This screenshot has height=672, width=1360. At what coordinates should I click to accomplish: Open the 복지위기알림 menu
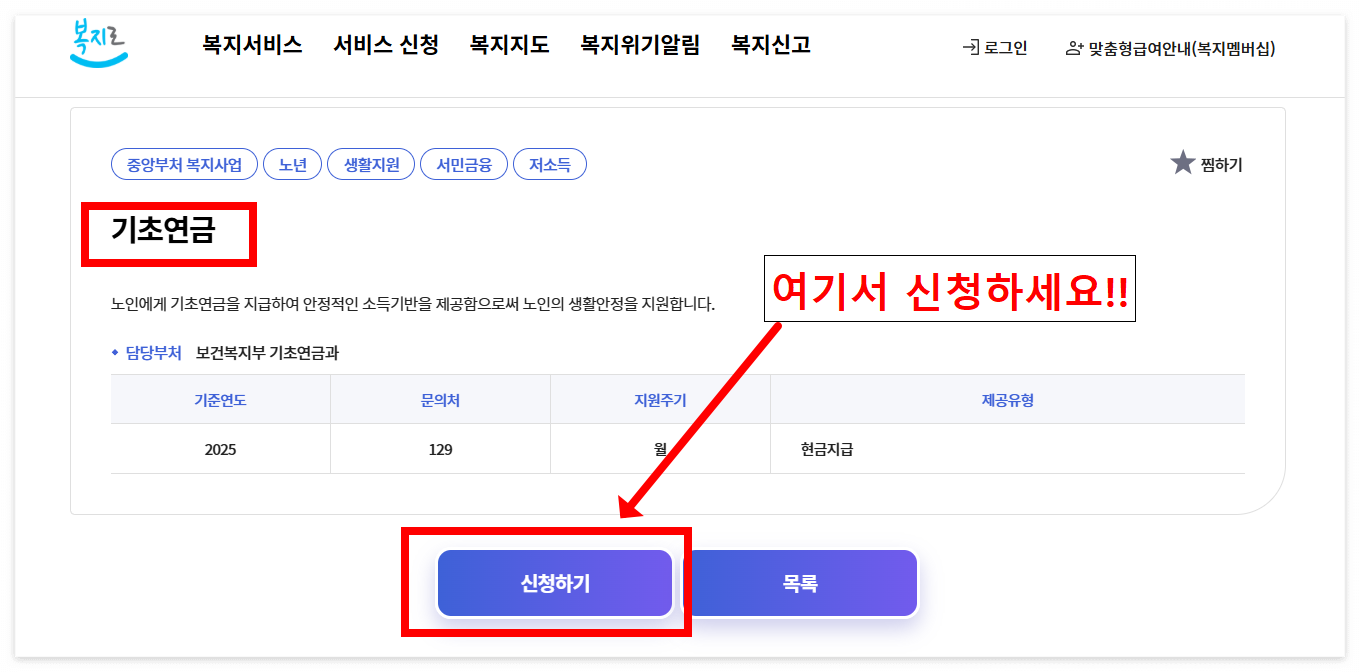tap(640, 44)
